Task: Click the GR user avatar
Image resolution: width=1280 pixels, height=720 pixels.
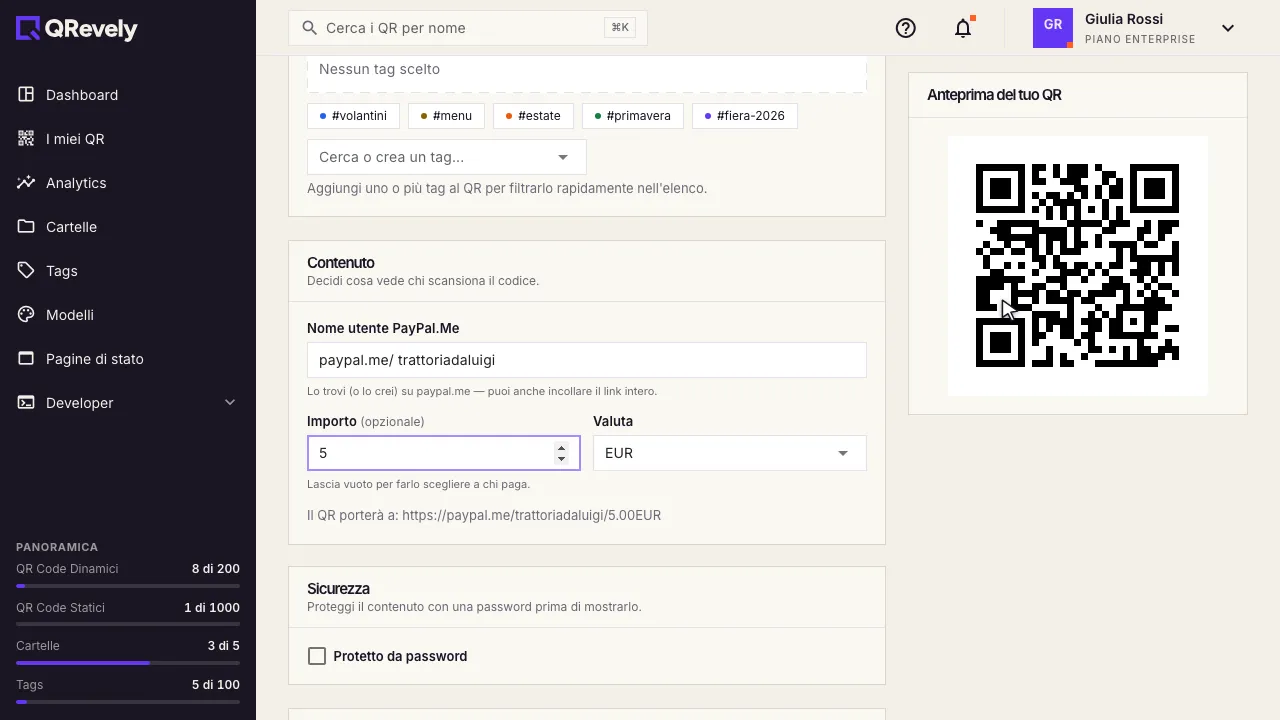Action: 1053,28
